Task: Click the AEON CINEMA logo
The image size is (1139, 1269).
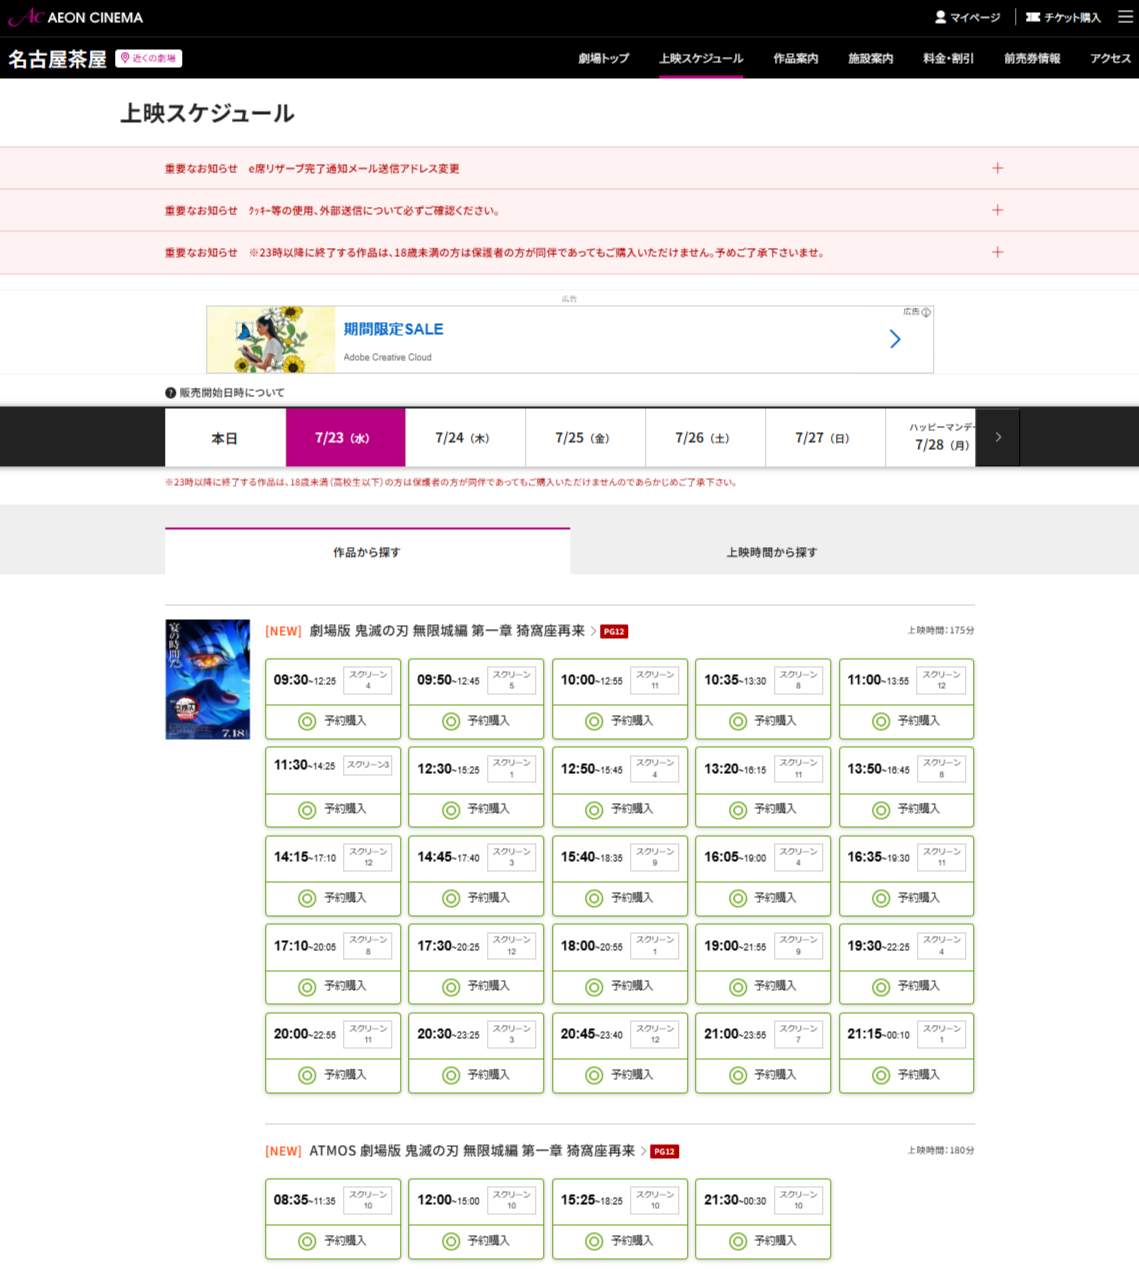Action: (x=75, y=17)
